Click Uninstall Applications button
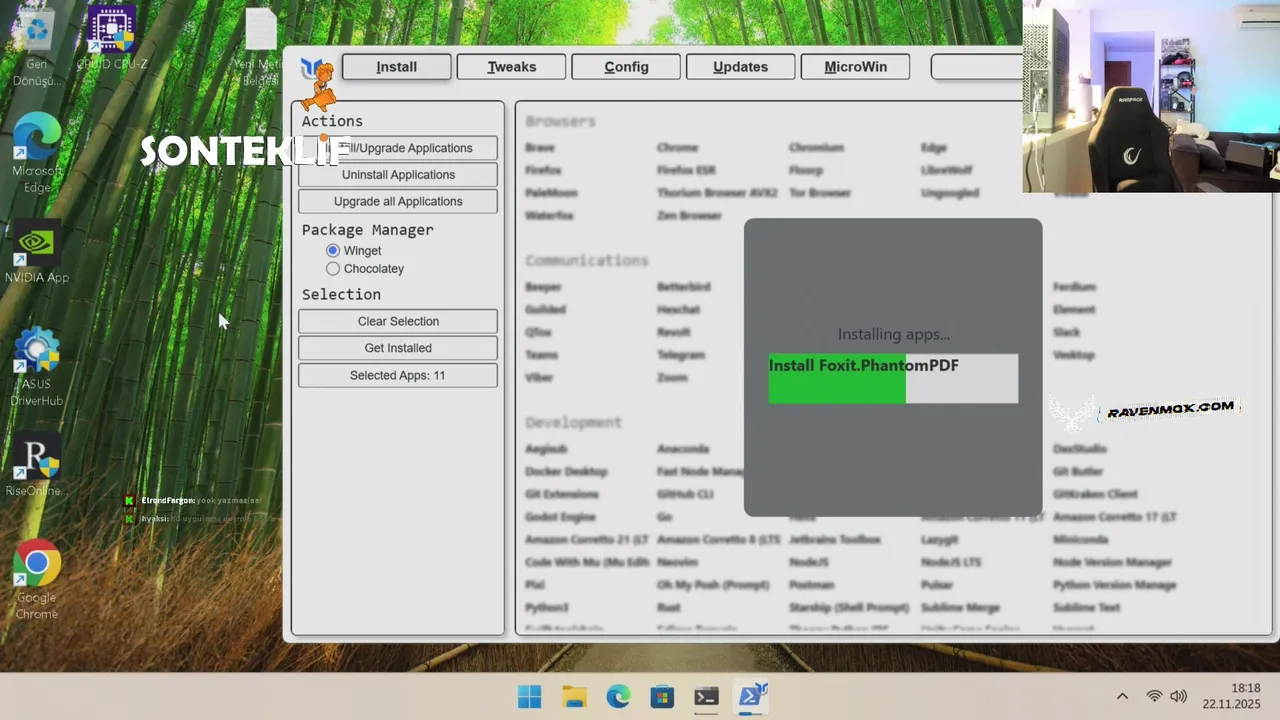The width and height of the screenshot is (1280, 720). pos(398,175)
